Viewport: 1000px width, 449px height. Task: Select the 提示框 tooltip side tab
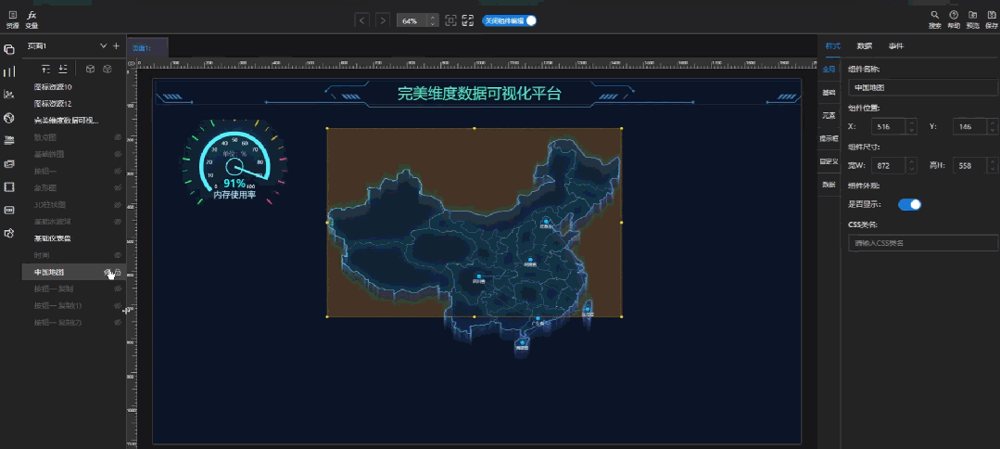coord(829,138)
